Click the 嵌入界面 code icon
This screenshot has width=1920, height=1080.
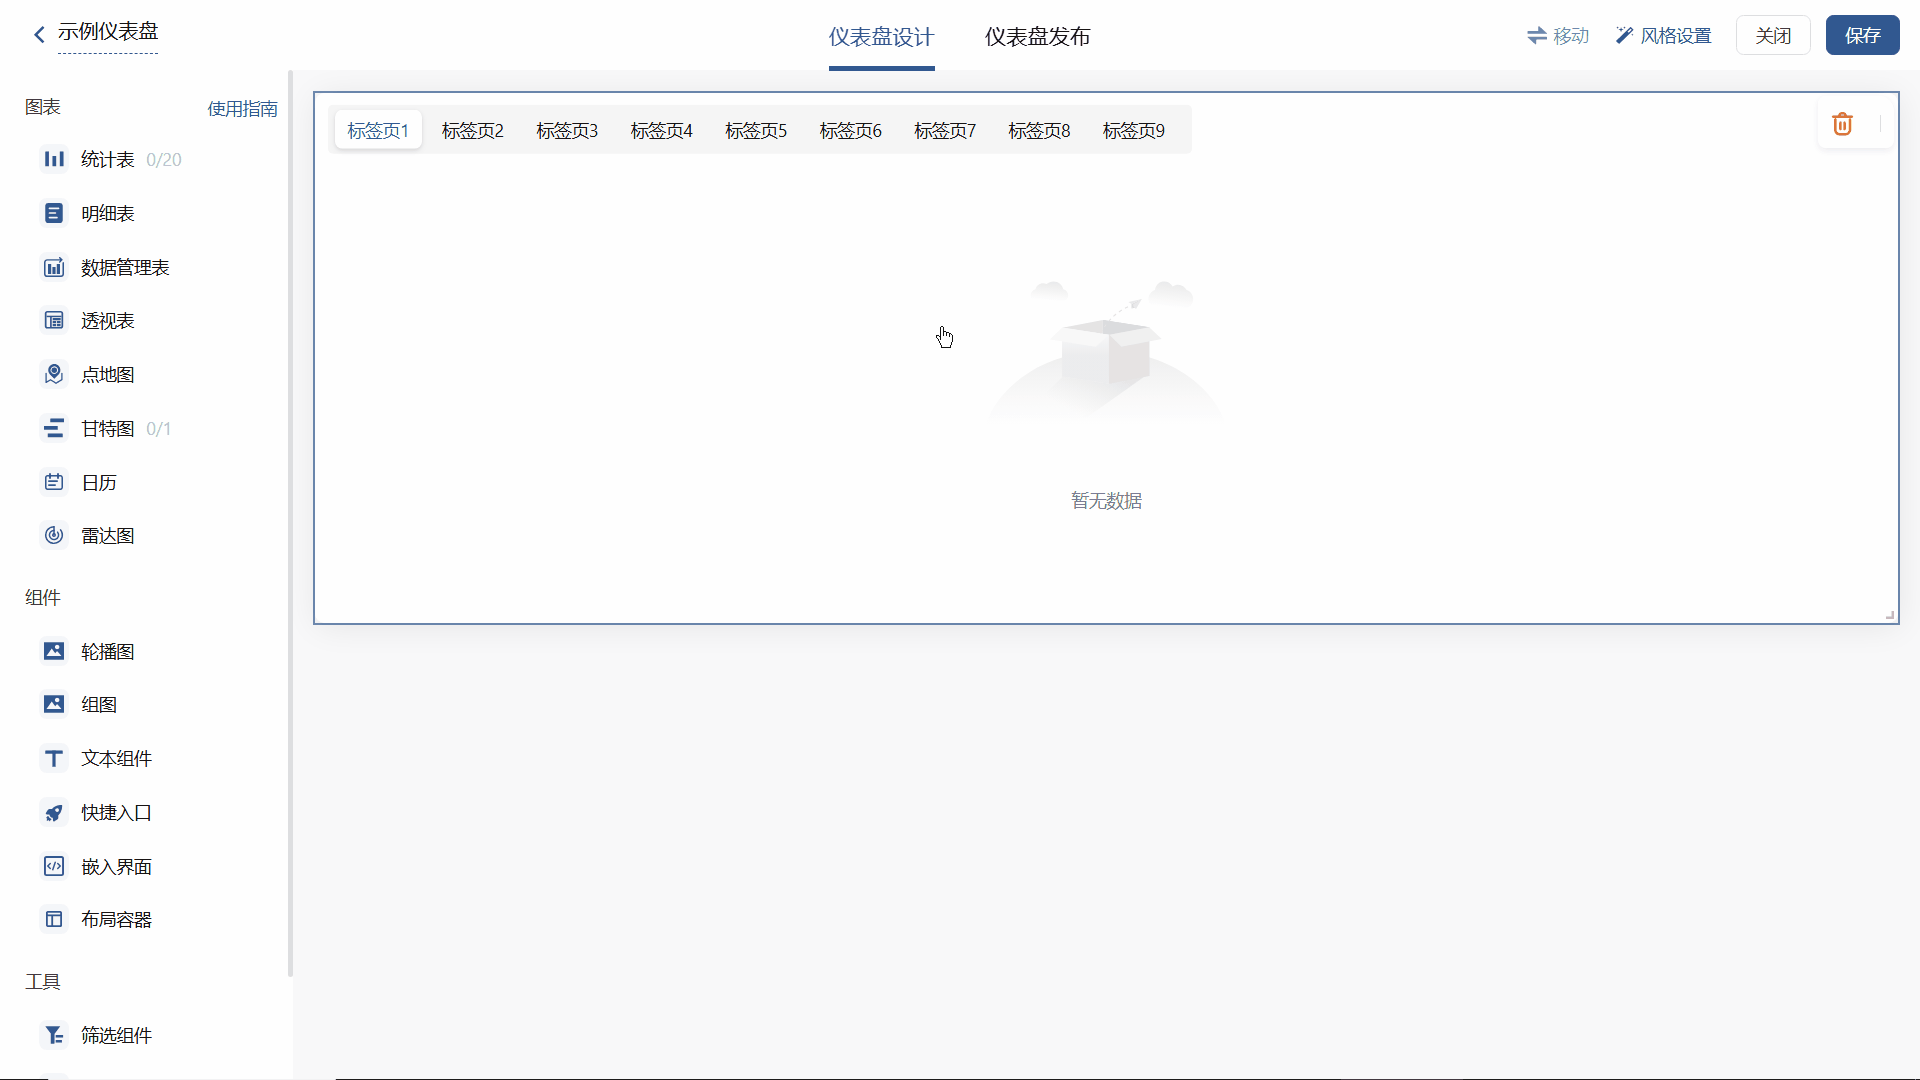(x=54, y=866)
